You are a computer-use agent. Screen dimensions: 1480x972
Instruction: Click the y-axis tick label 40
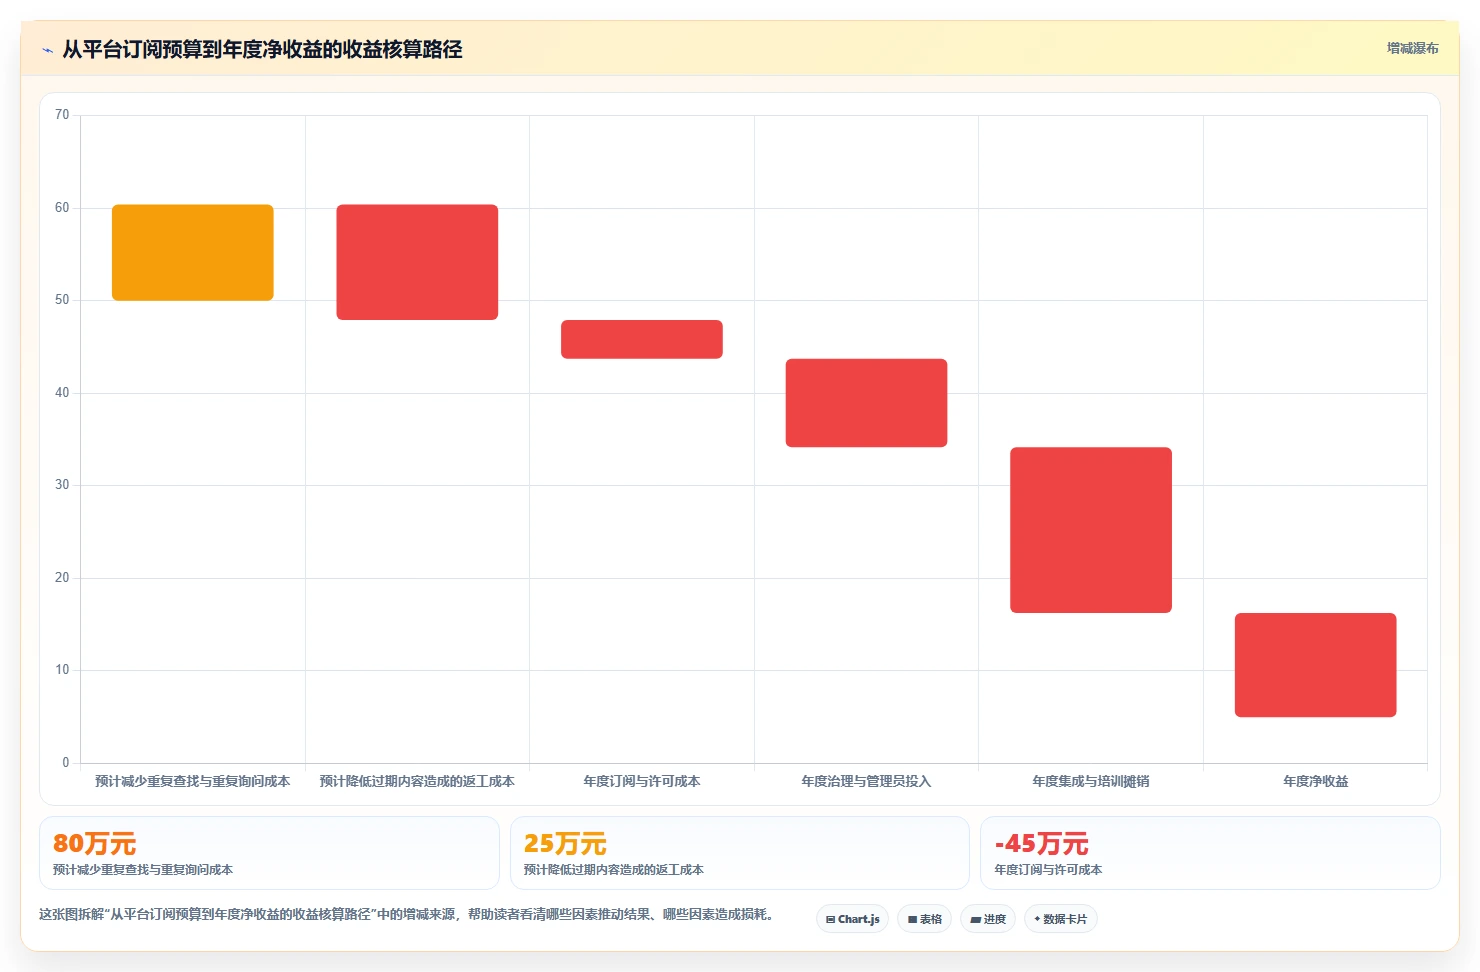(62, 393)
